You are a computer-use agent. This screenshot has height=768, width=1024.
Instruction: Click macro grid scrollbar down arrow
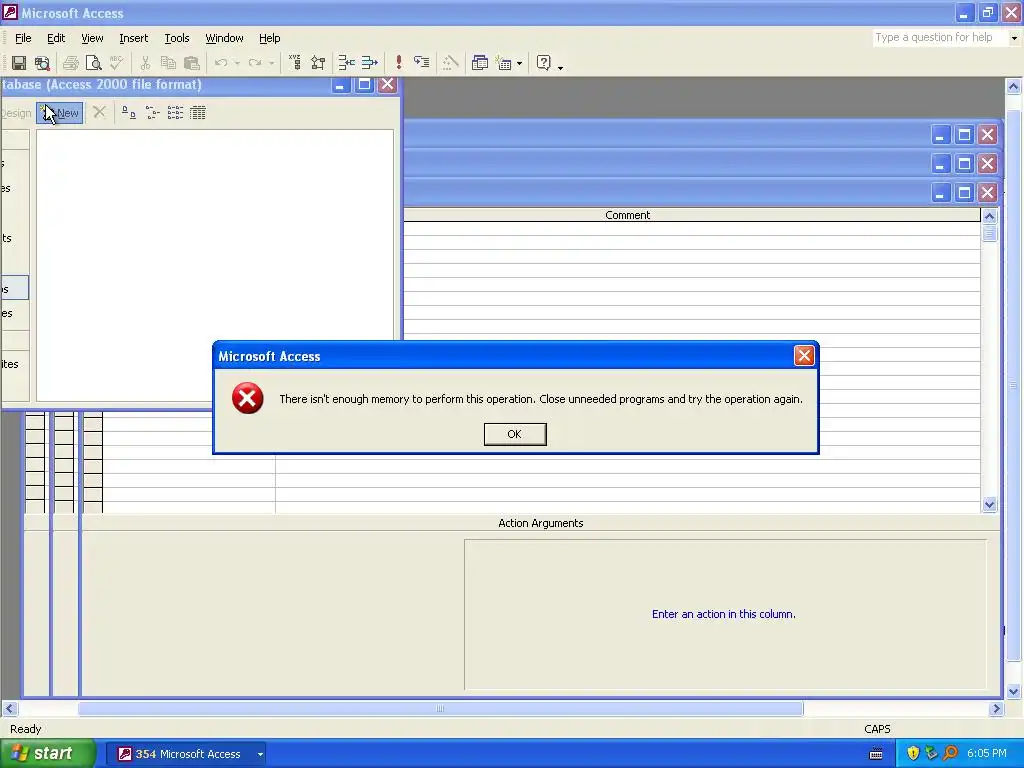click(989, 504)
